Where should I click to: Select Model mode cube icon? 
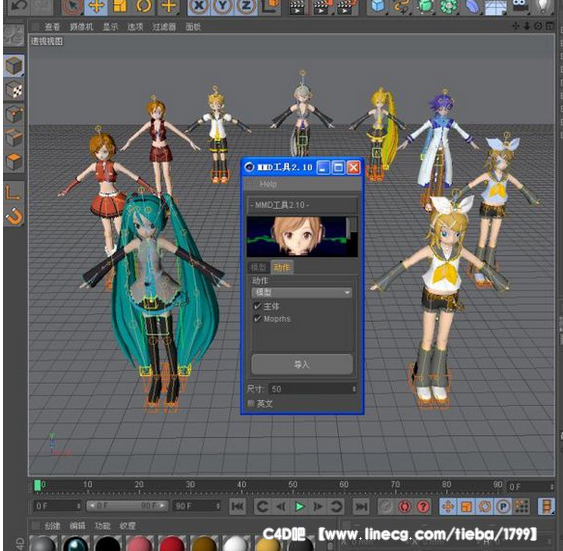[x=14, y=66]
